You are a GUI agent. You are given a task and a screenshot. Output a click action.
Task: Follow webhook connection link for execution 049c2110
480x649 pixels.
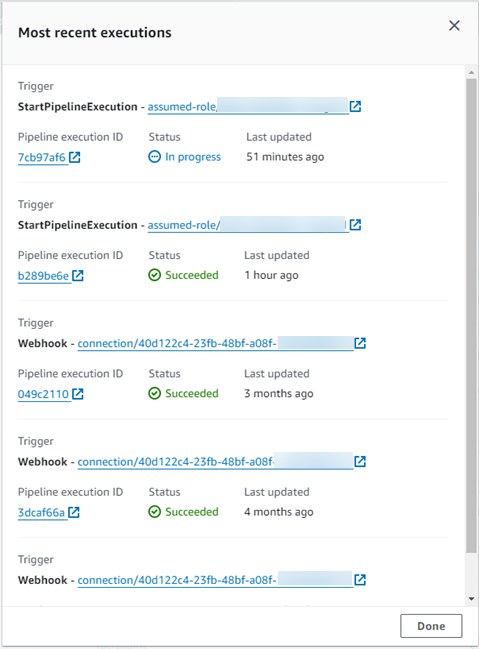point(215,344)
